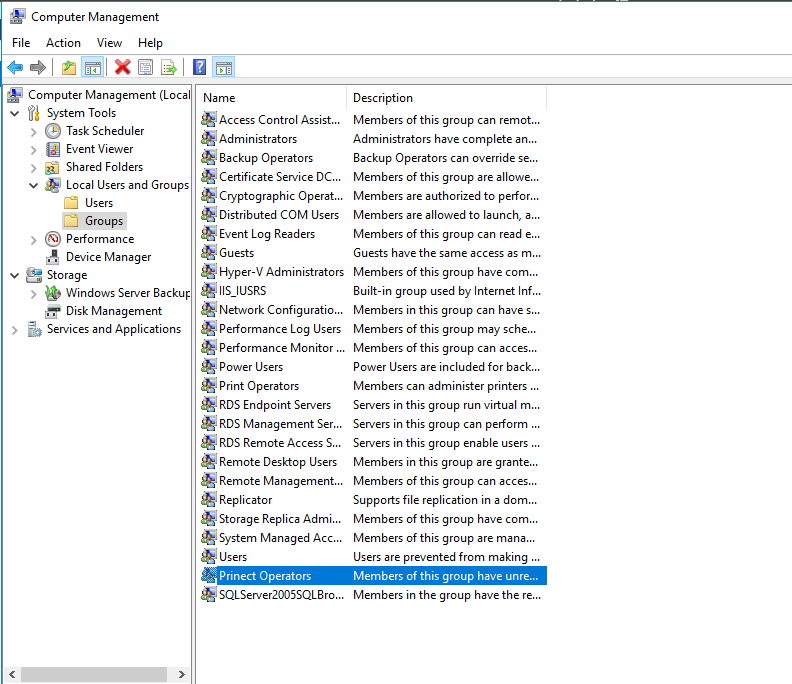This screenshot has width=792, height=684.
Task: Click the Export List toolbar icon
Action: tap(169, 68)
